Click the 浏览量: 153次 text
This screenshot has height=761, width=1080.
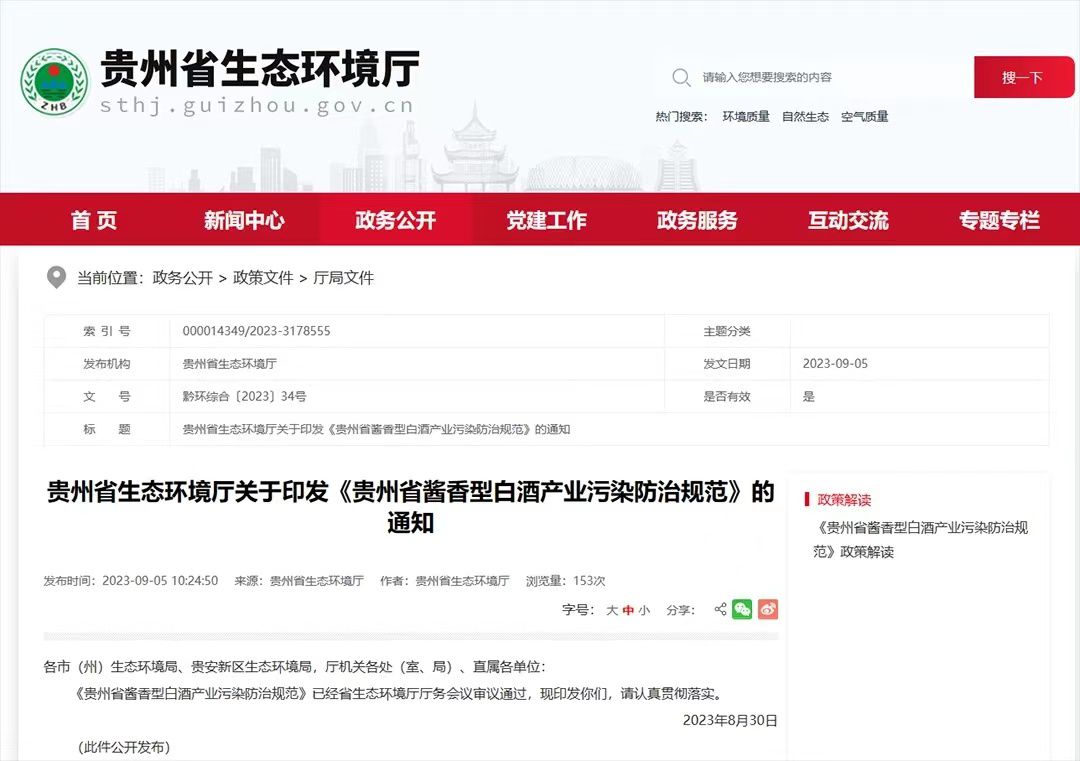tap(565, 581)
